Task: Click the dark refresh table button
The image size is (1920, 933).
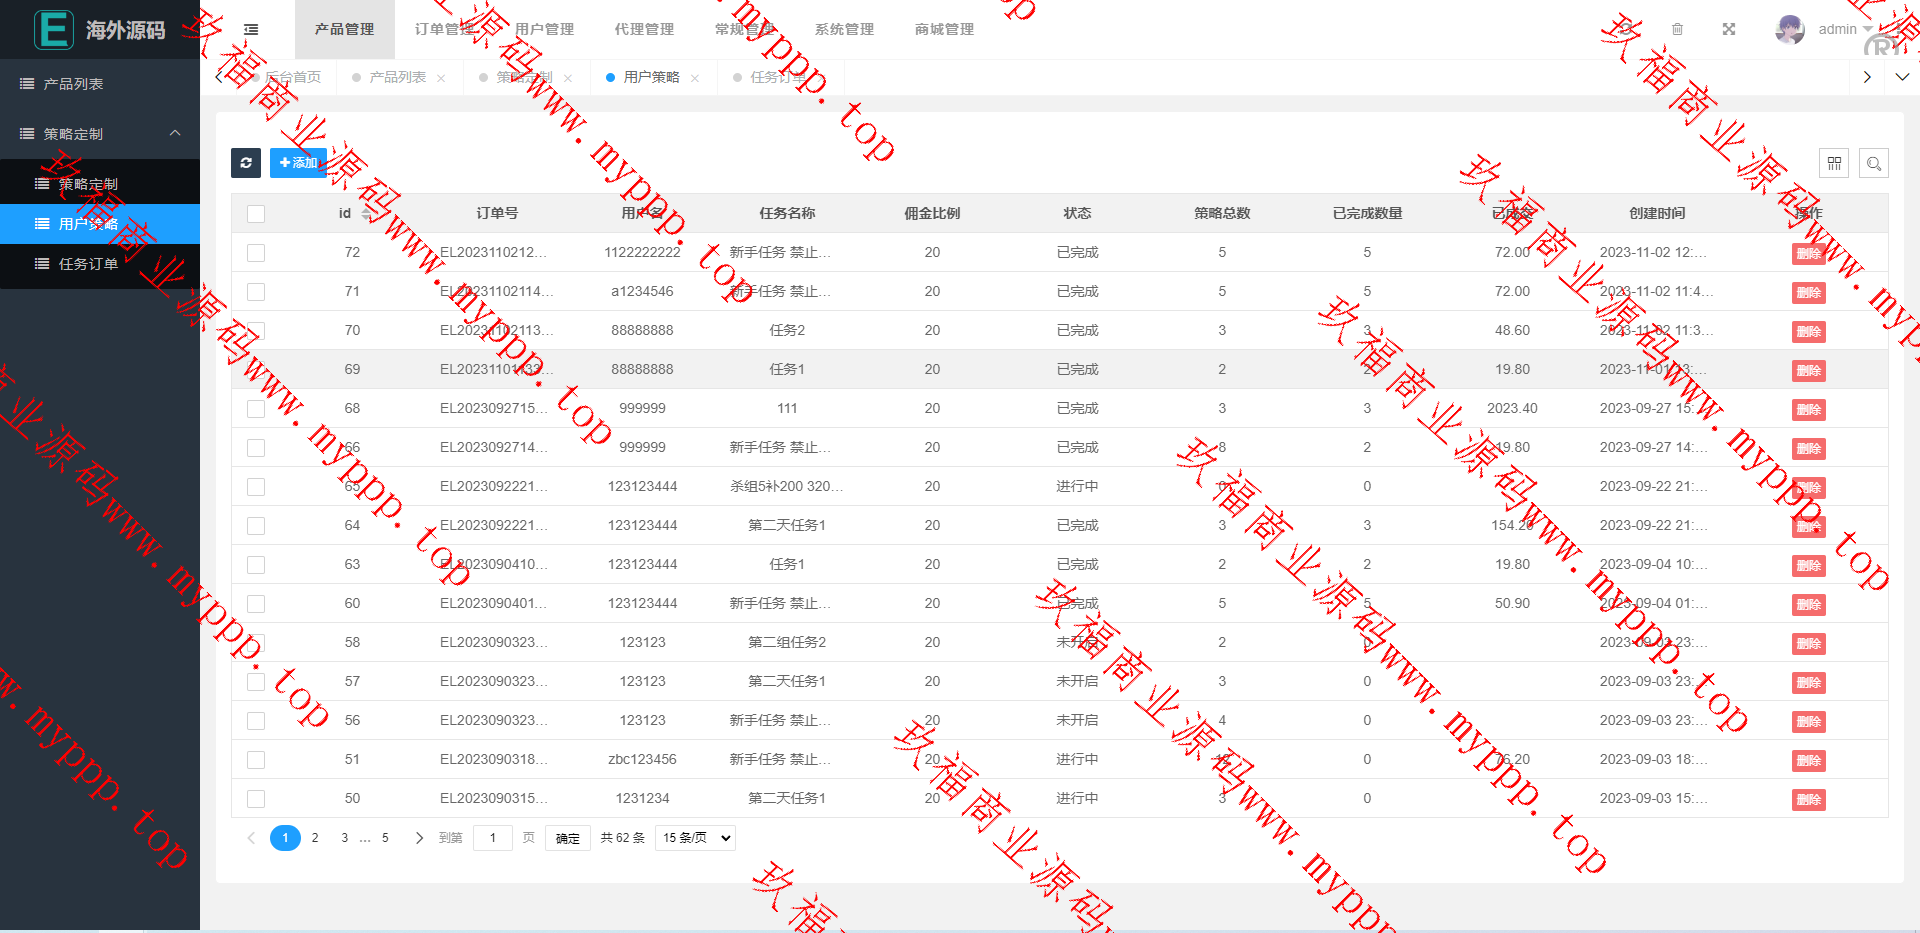Action: tap(246, 163)
